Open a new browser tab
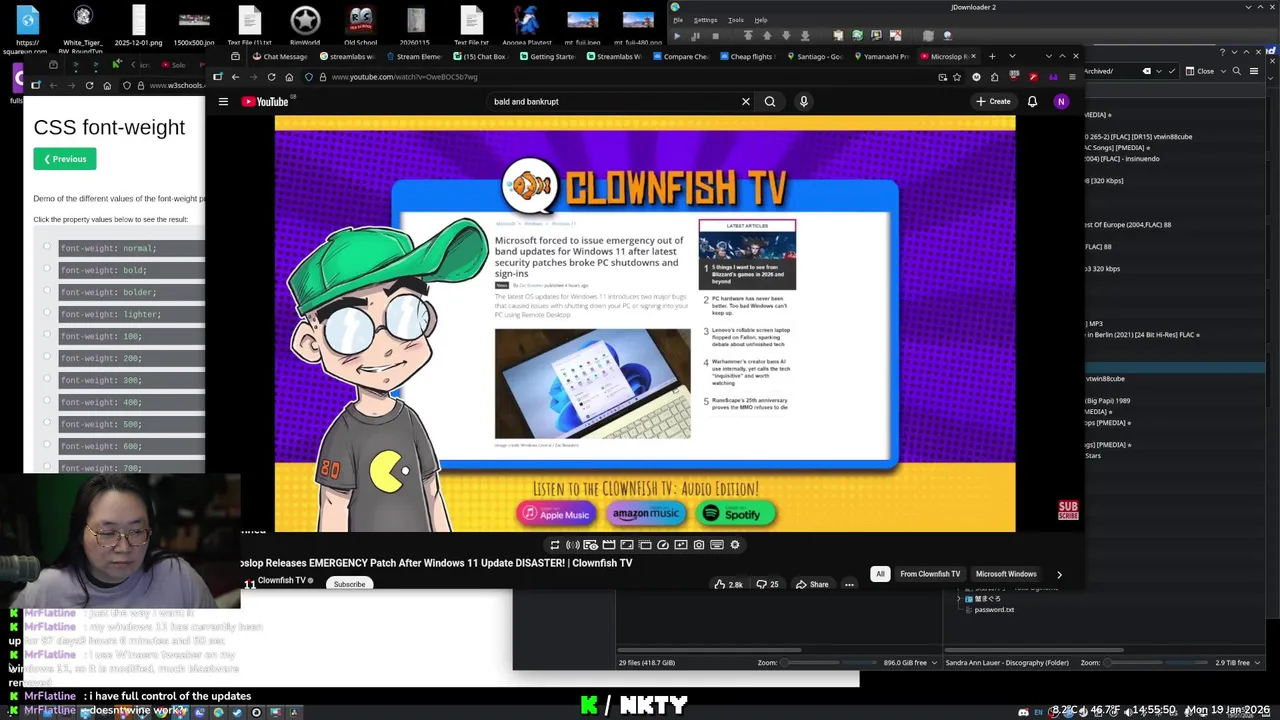 point(990,56)
